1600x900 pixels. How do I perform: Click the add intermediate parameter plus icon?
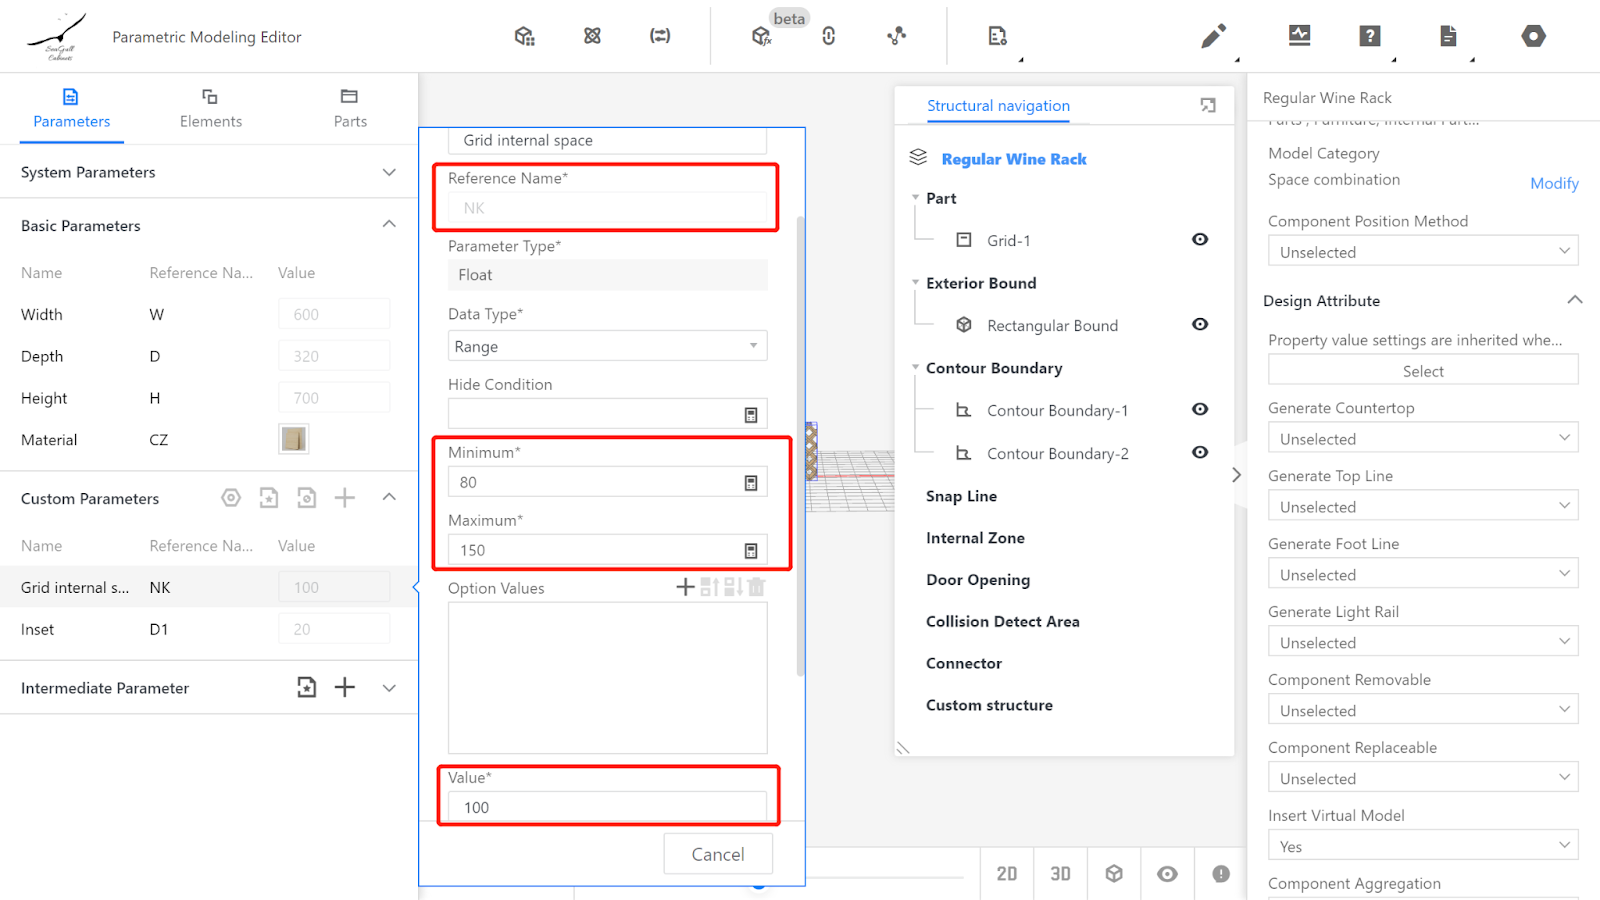coord(345,687)
